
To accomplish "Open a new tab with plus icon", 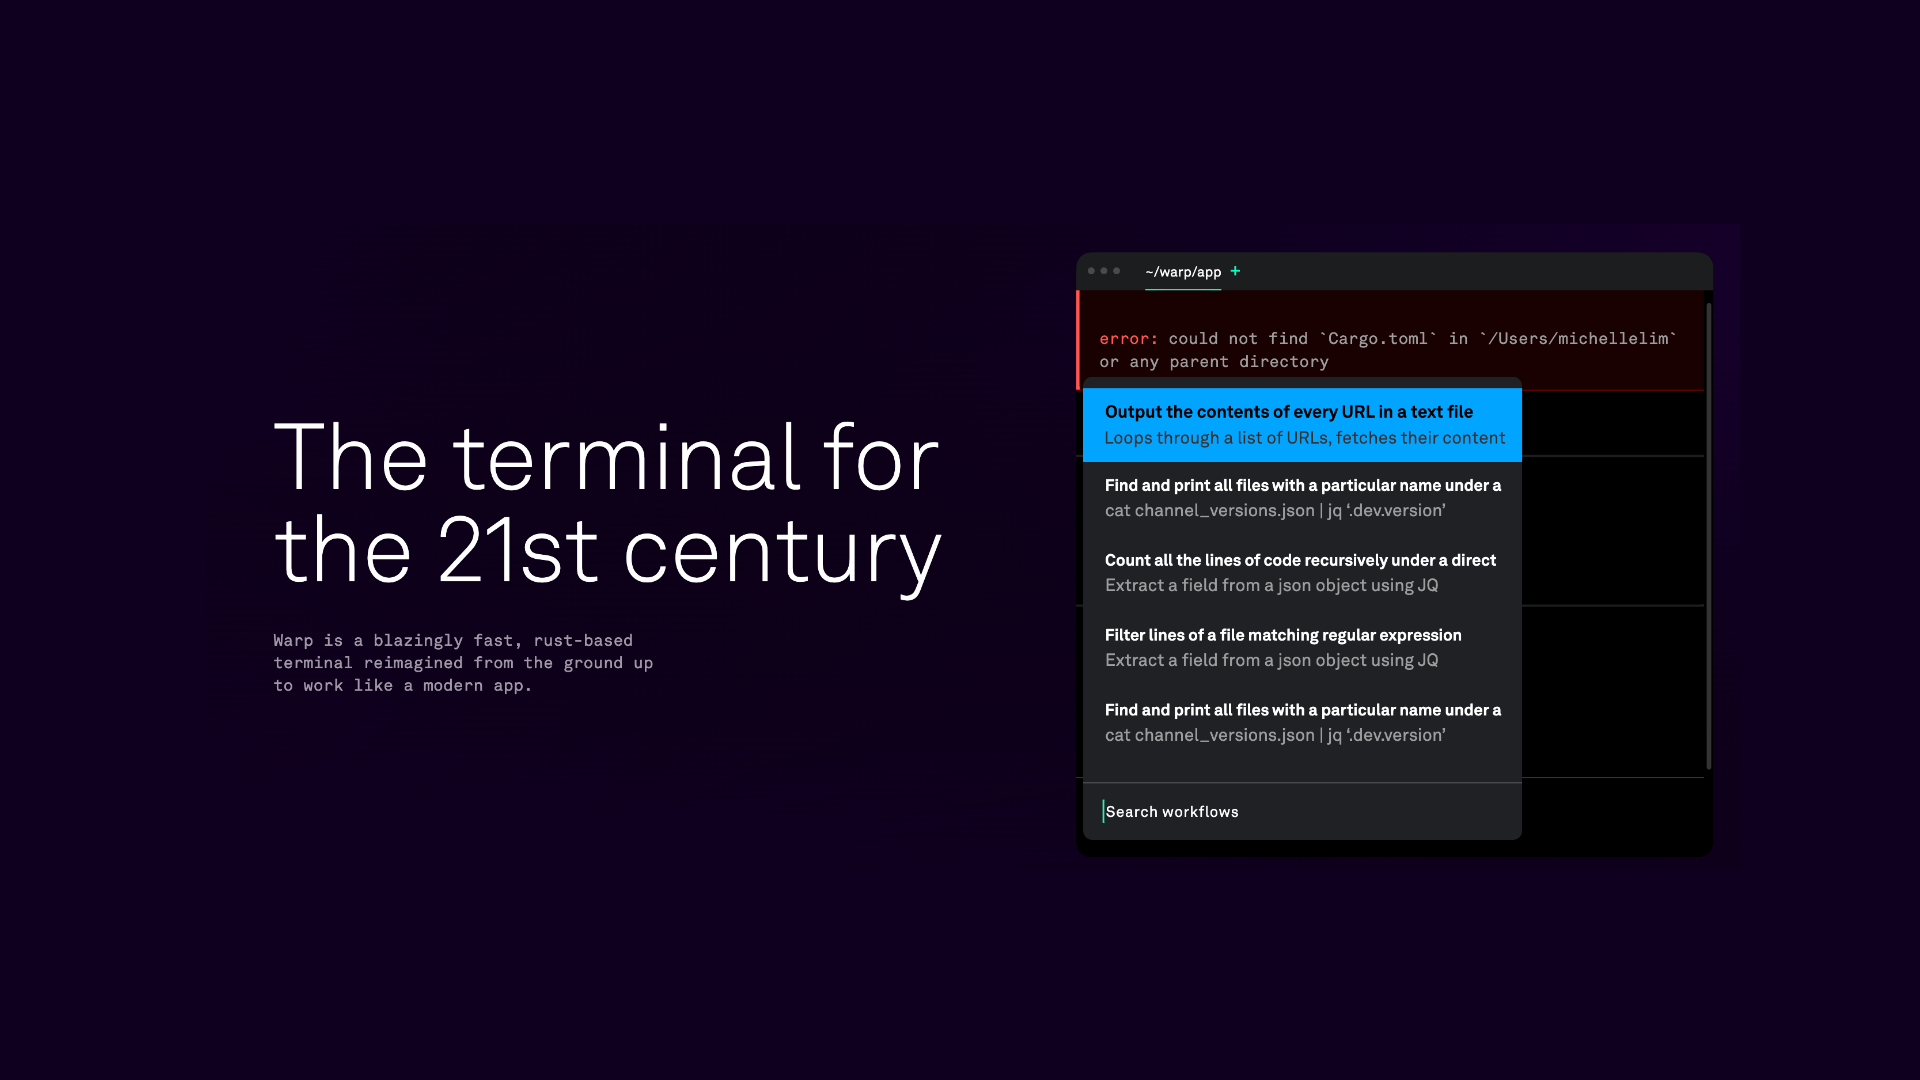I will pyautogui.click(x=1235, y=271).
